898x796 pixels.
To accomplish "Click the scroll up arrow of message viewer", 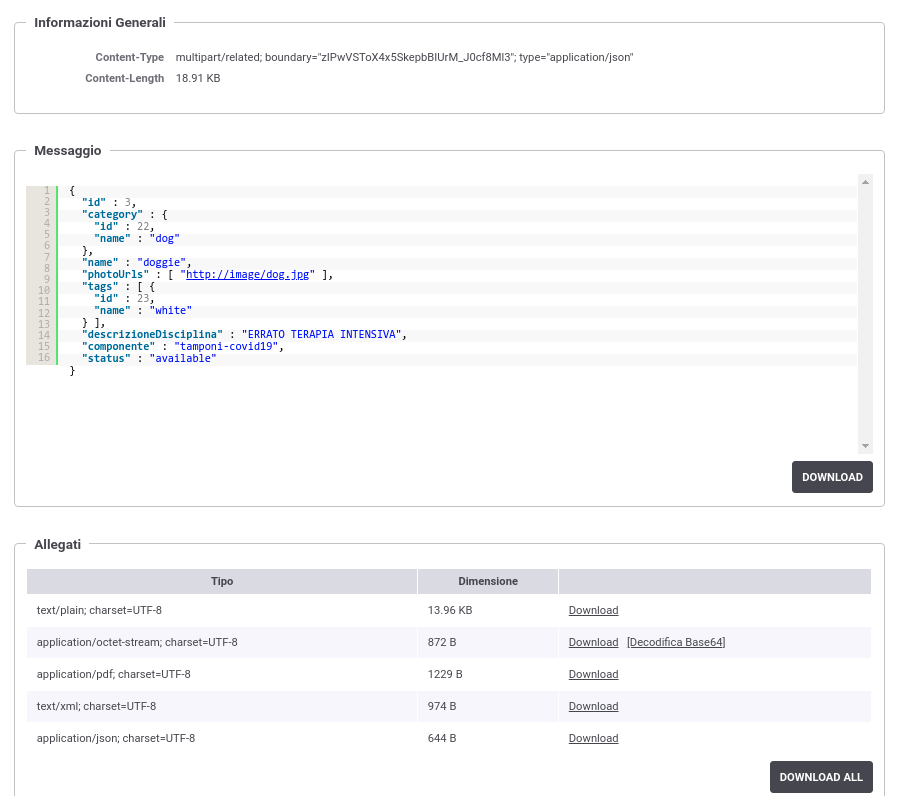I will click(865, 182).
